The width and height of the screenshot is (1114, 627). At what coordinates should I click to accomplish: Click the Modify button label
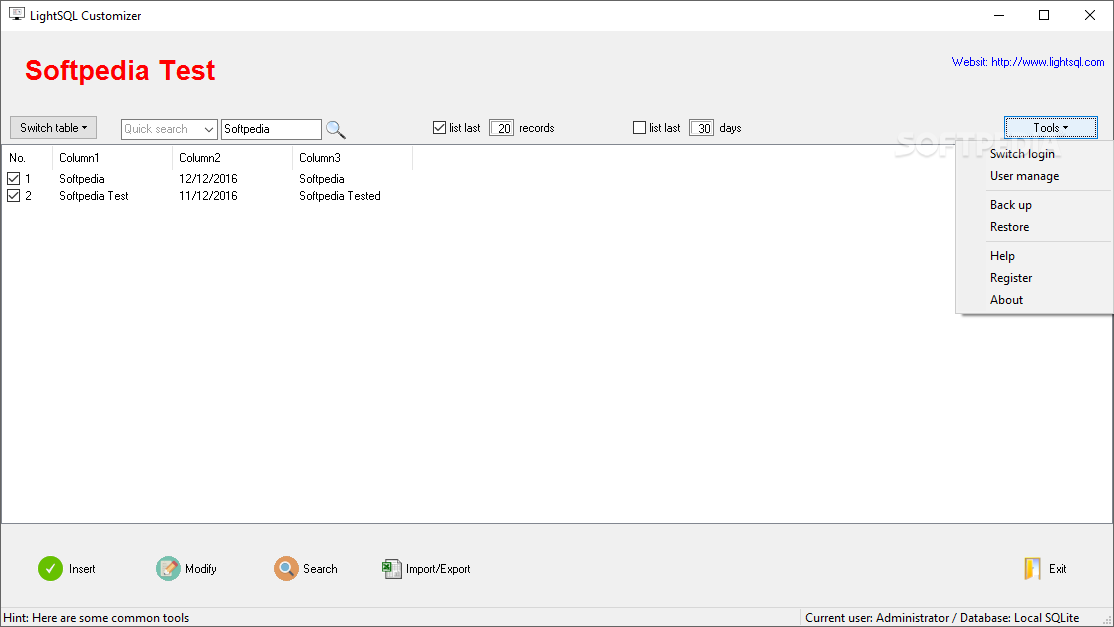(x=200, y=569)
